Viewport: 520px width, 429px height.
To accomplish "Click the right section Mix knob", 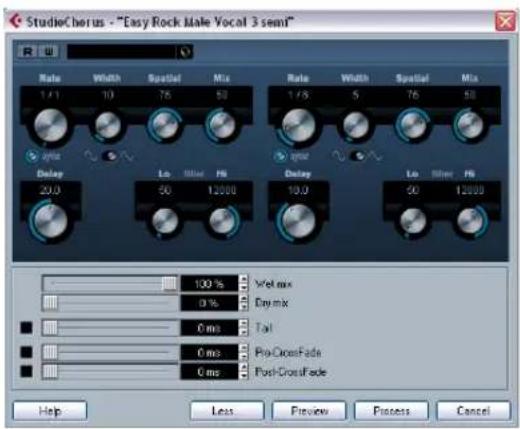I will click(x=469, y=125).
